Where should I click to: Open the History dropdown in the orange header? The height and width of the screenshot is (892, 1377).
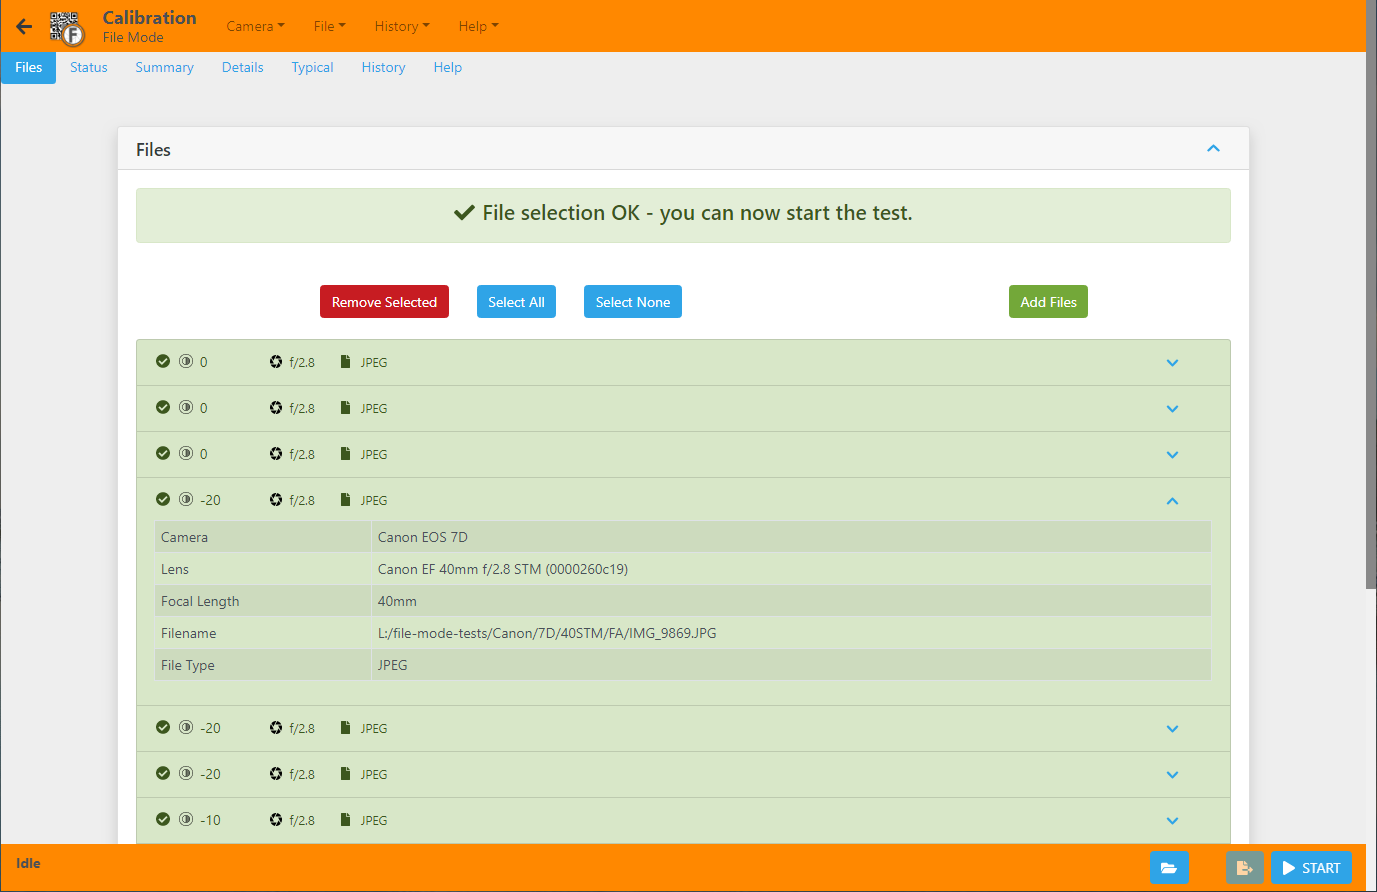402,26
